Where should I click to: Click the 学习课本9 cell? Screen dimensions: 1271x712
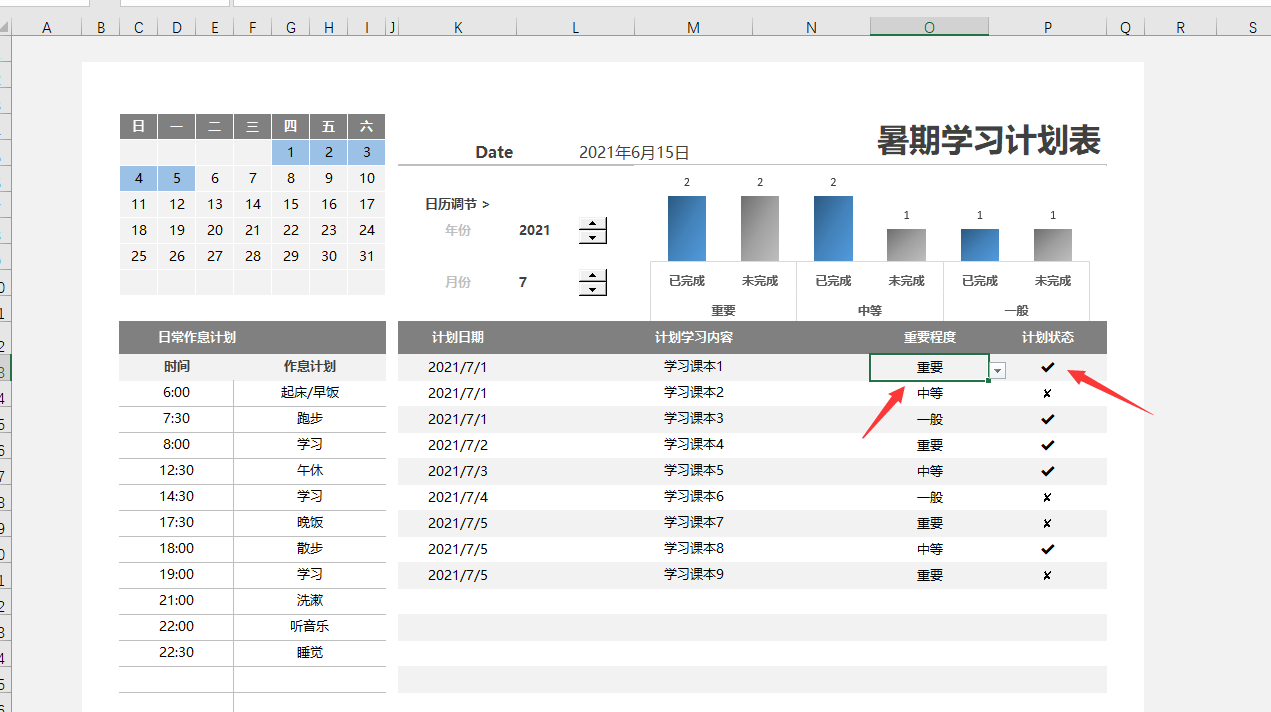click(693, 575)
